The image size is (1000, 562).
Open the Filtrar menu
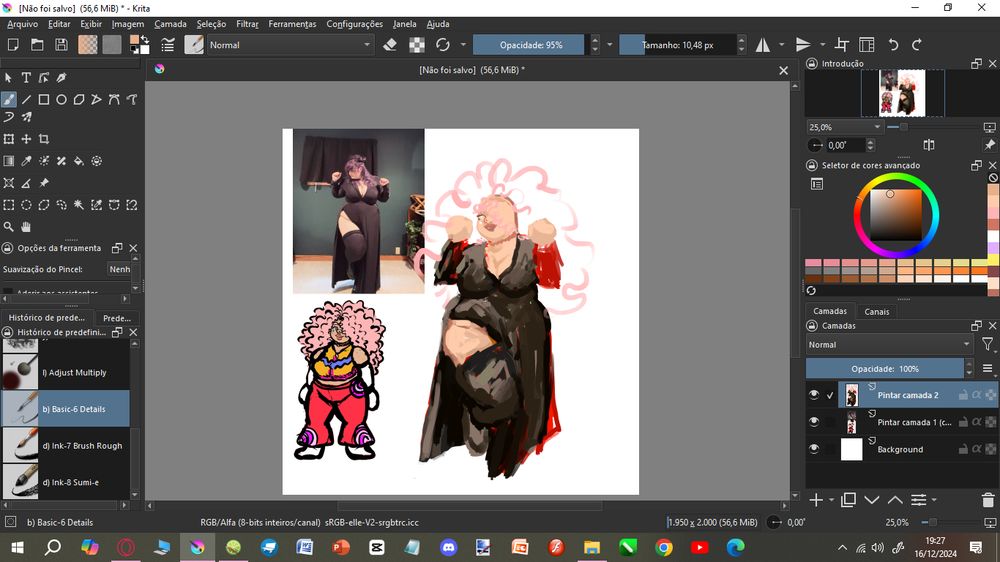click(247, 24)
